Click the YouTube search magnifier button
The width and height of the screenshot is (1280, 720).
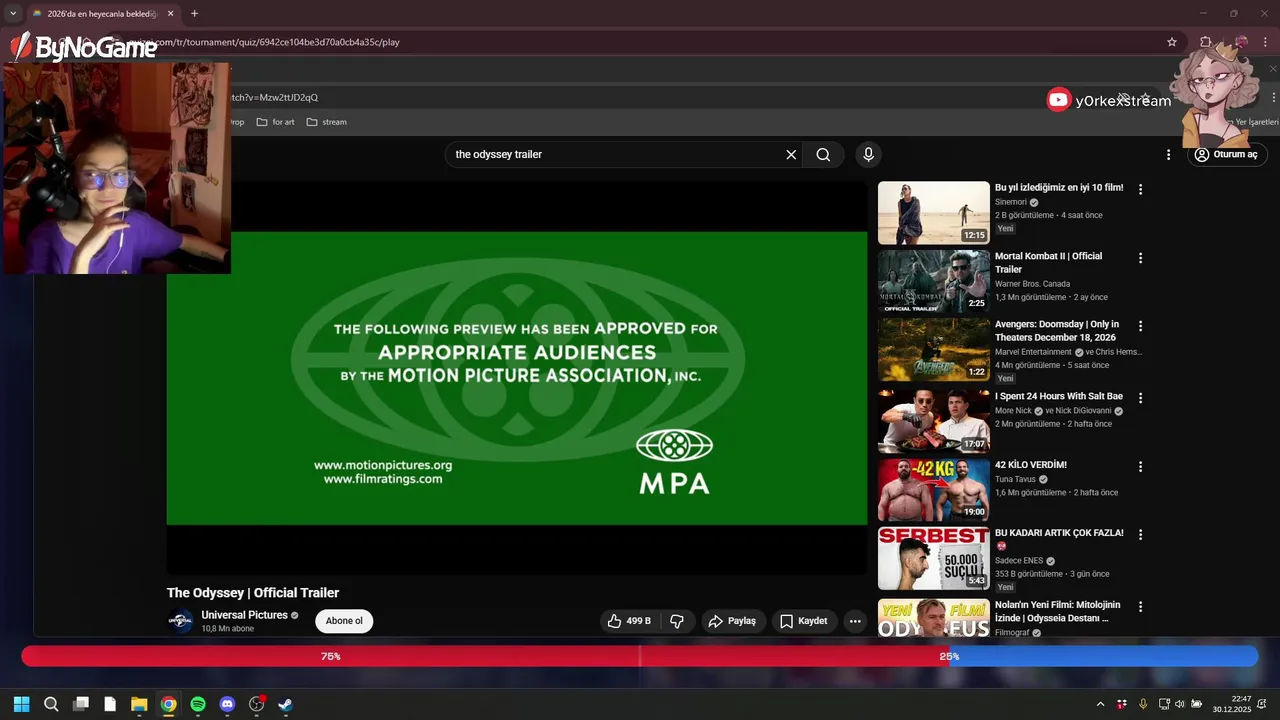tap(823, 155)
